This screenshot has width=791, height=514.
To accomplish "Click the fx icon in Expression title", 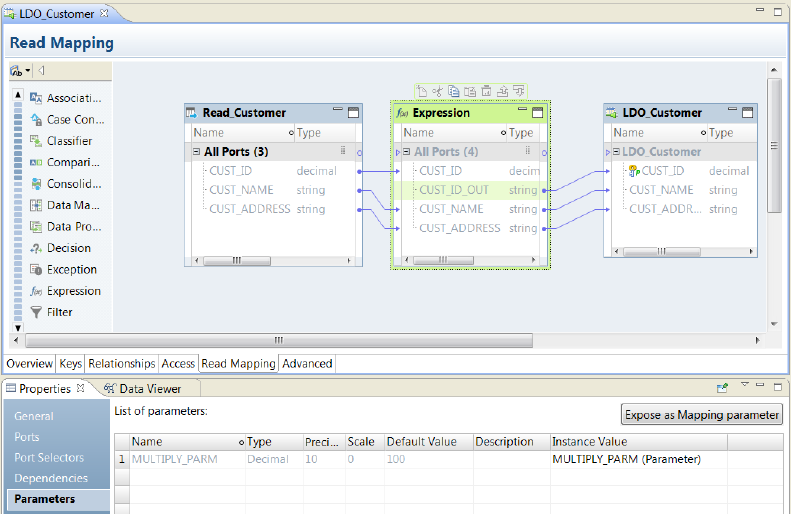I will tap(402, 113).
